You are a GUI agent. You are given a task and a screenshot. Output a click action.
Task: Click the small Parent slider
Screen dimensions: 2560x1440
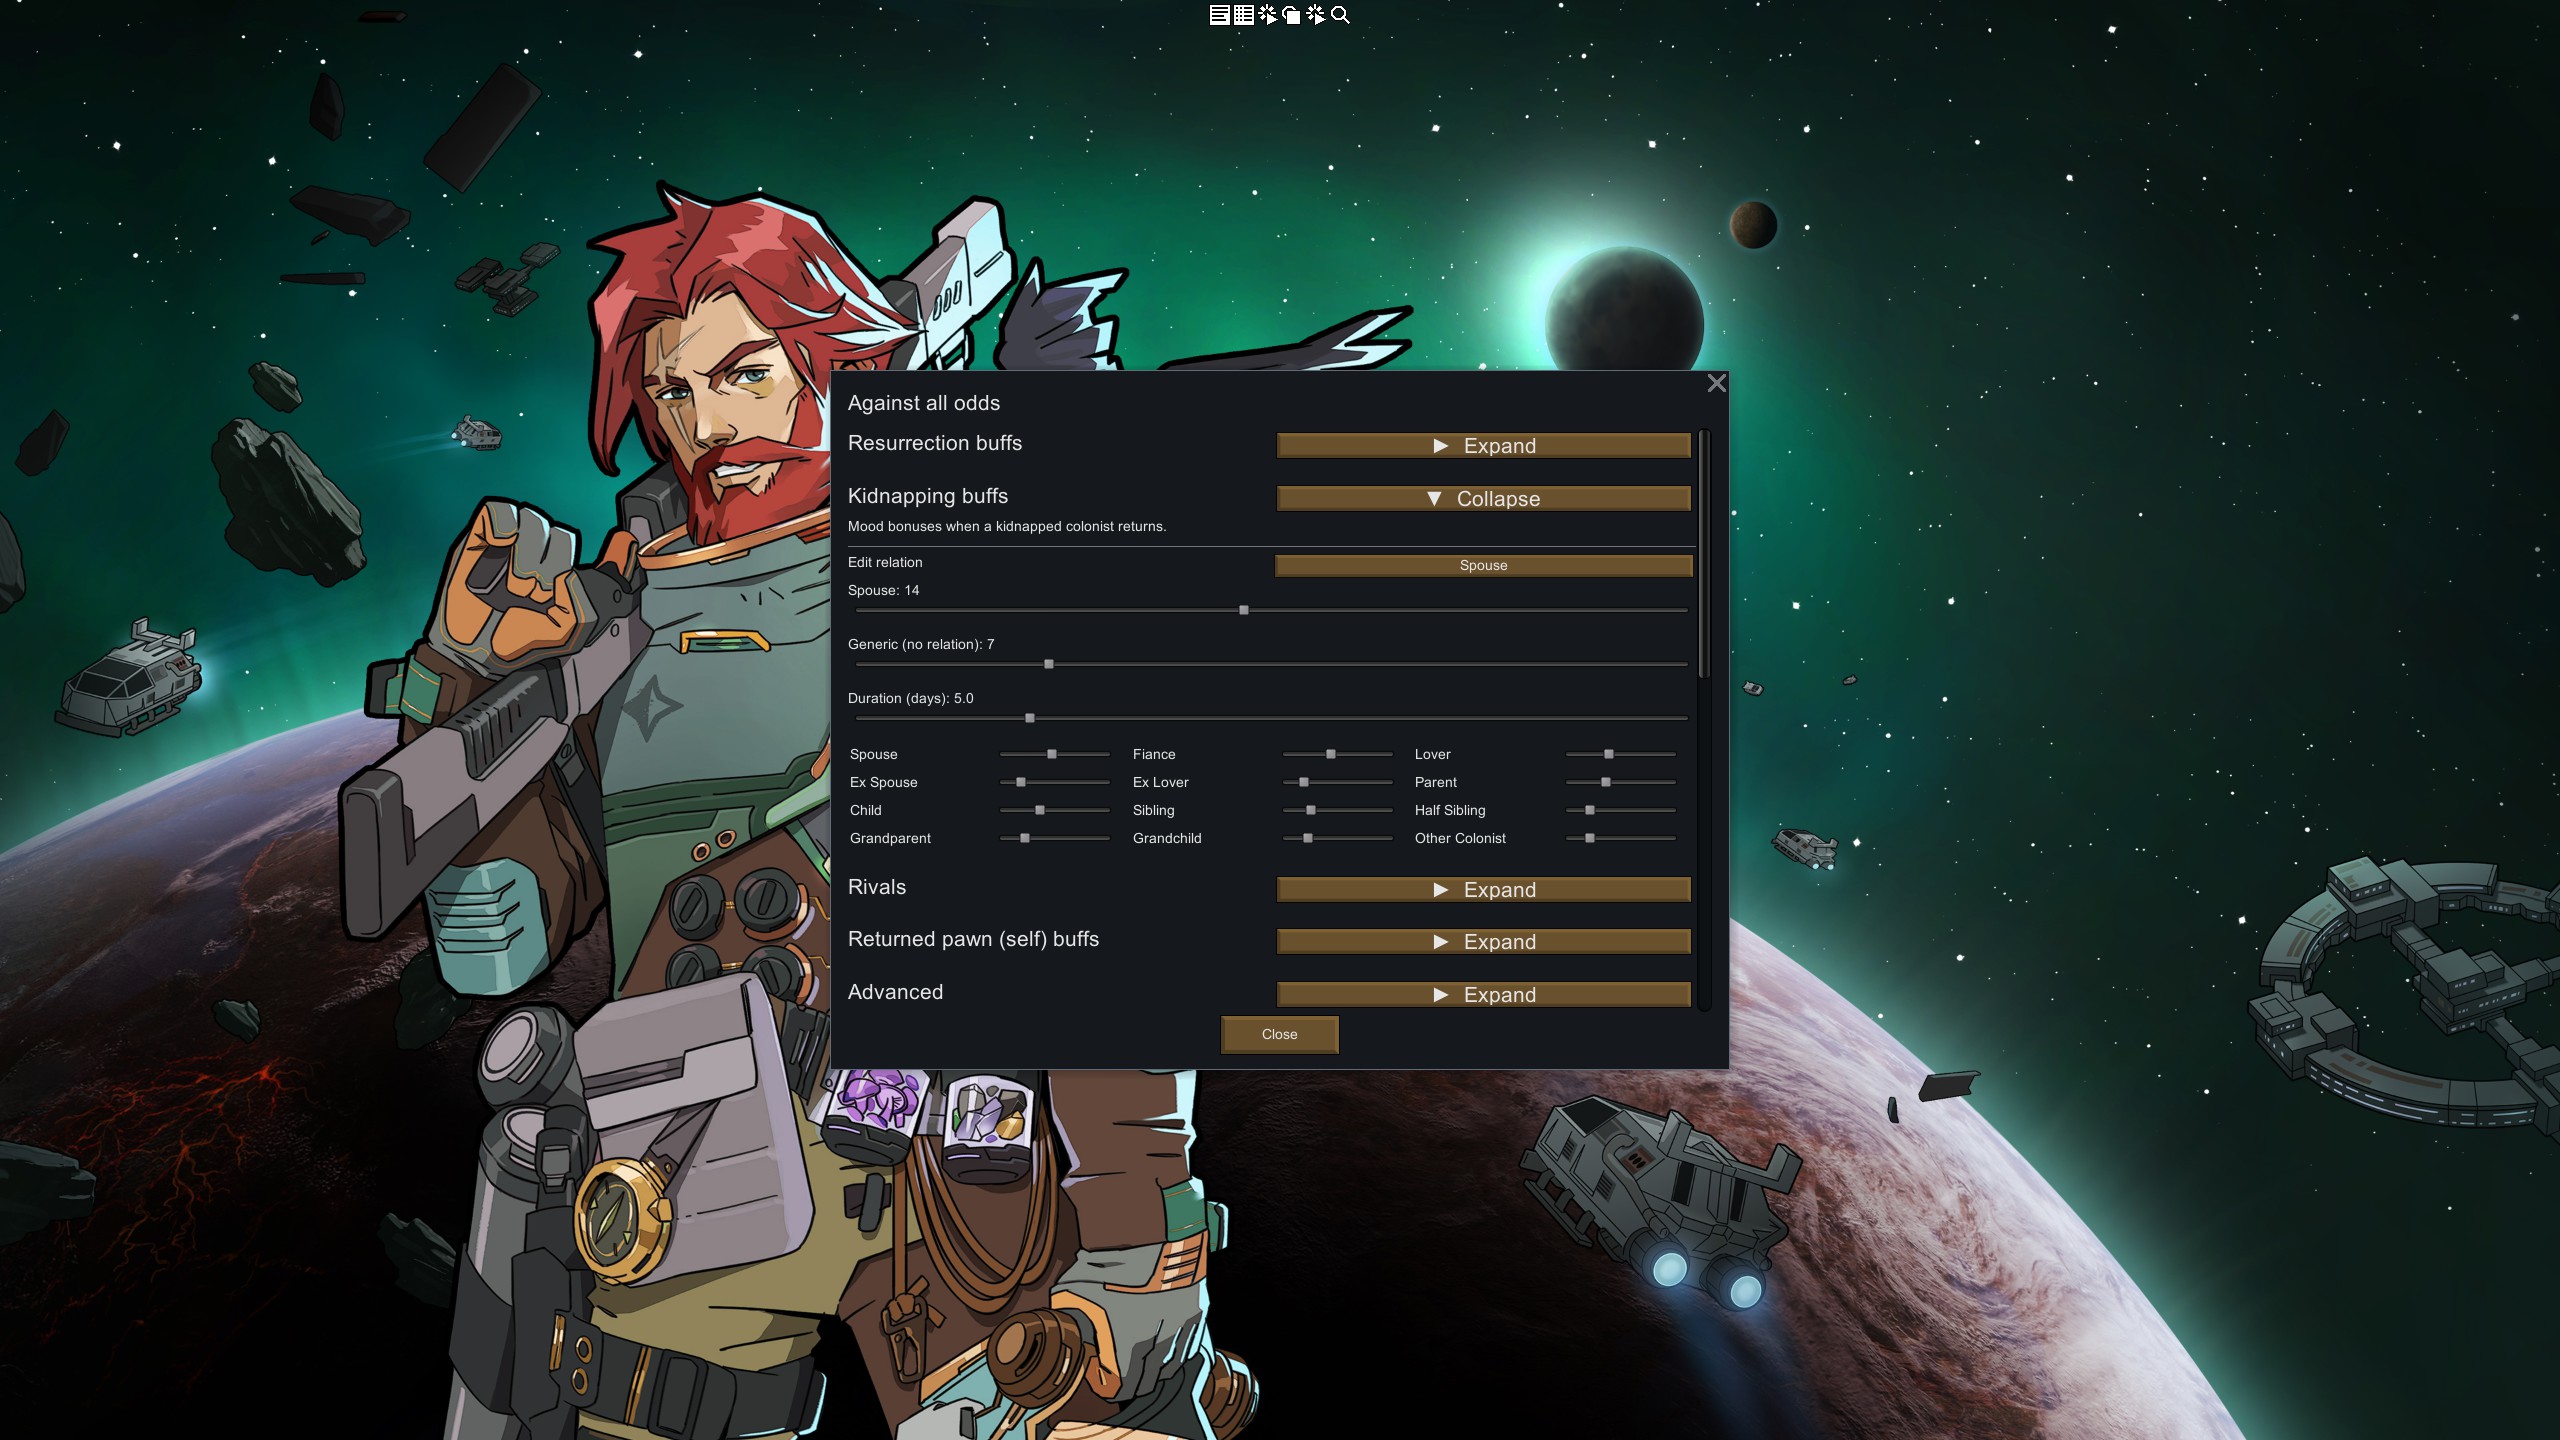(x=1621, y=782)
